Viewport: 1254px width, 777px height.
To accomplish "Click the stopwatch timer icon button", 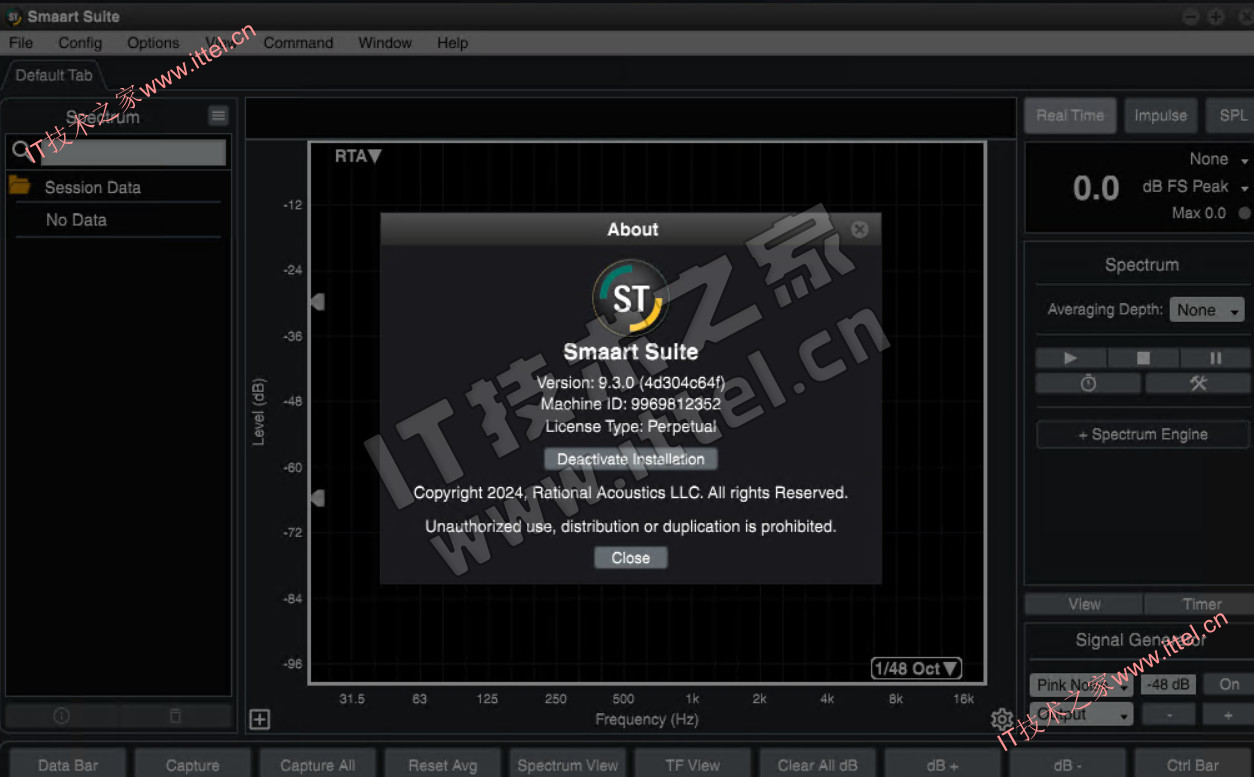I will [1088, 384].
